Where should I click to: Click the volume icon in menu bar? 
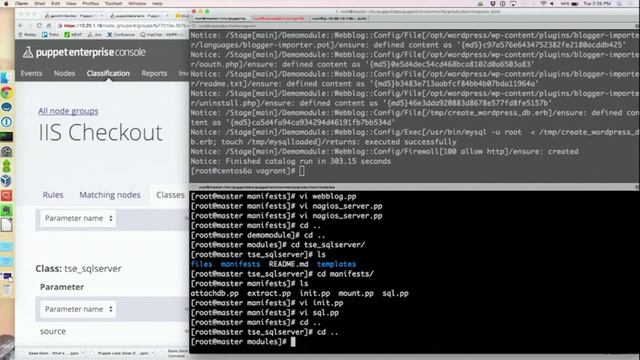pos(552,3)
